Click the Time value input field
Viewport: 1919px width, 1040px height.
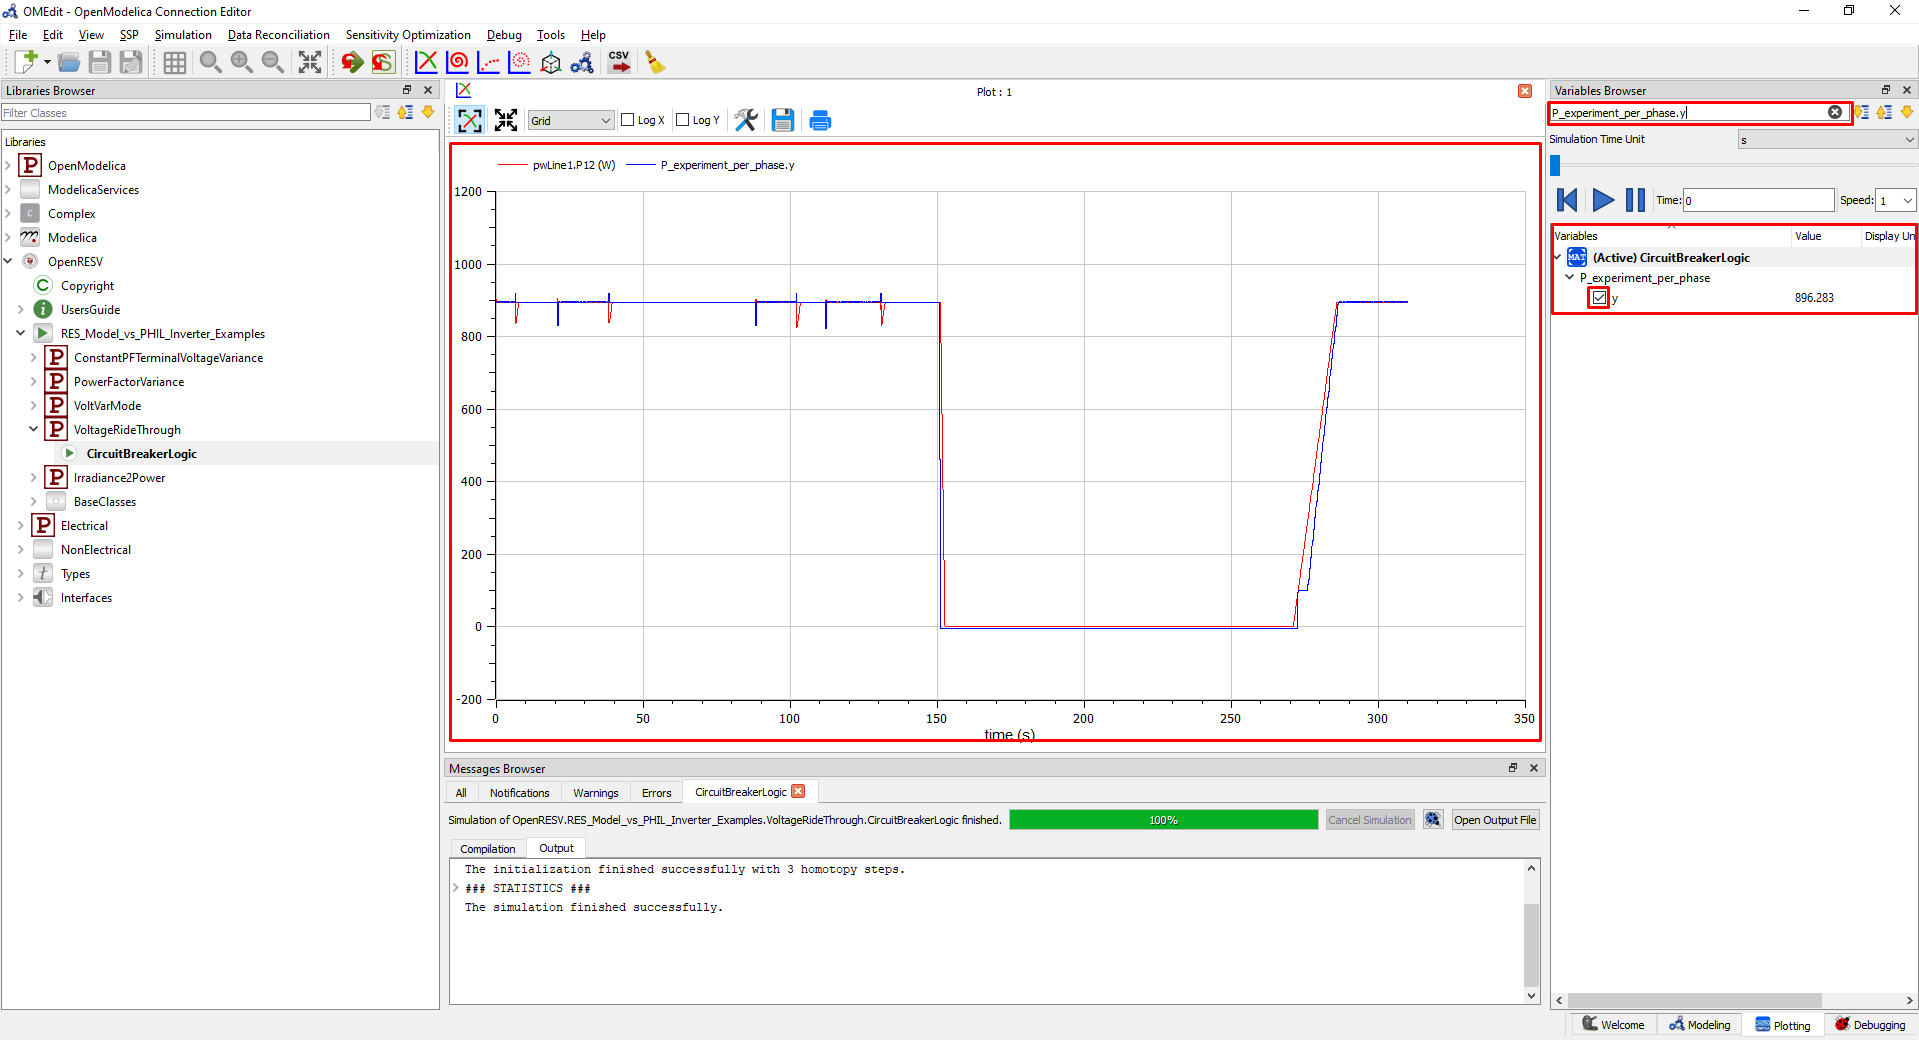coord(1758,200)
